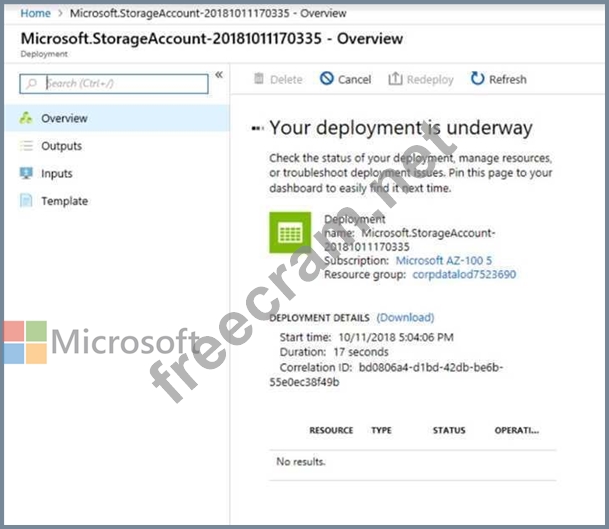This screenshot has width=609, height=529.
Task: Click the Overview icon in sidebar
Action: [x=26, y=118]
